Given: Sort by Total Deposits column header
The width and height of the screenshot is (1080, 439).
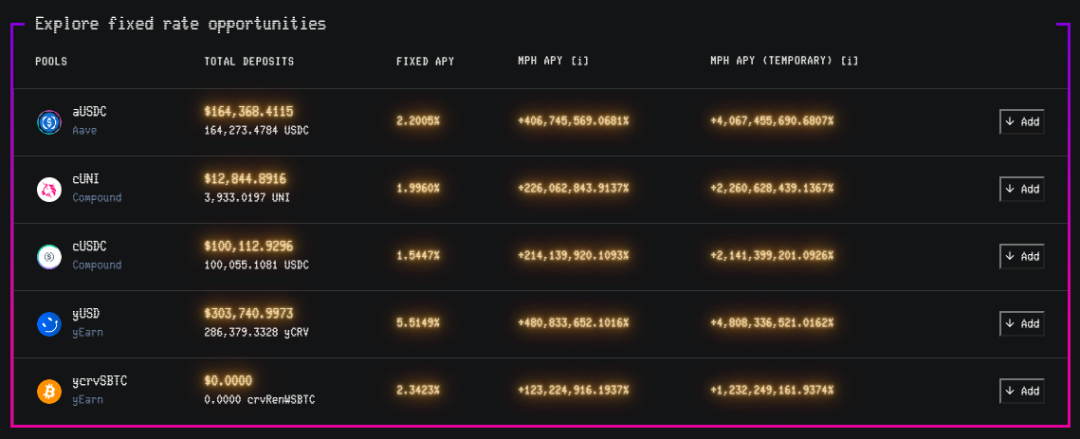Looking at the screenshot, I should point(249,61).
